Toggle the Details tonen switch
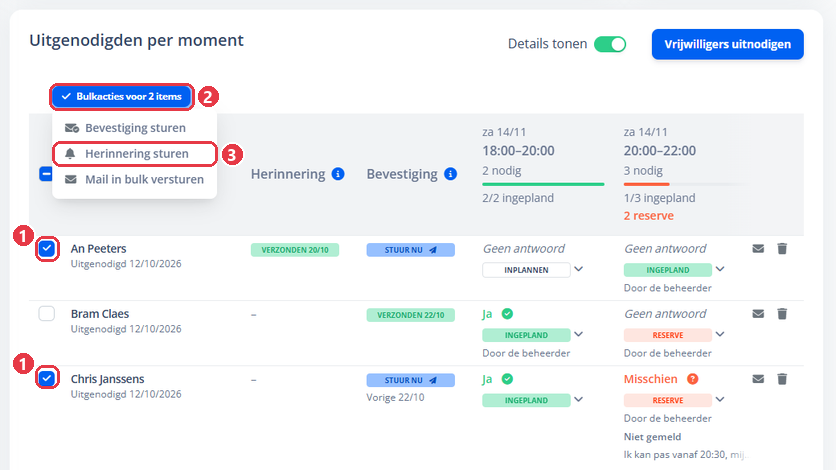 610,44
